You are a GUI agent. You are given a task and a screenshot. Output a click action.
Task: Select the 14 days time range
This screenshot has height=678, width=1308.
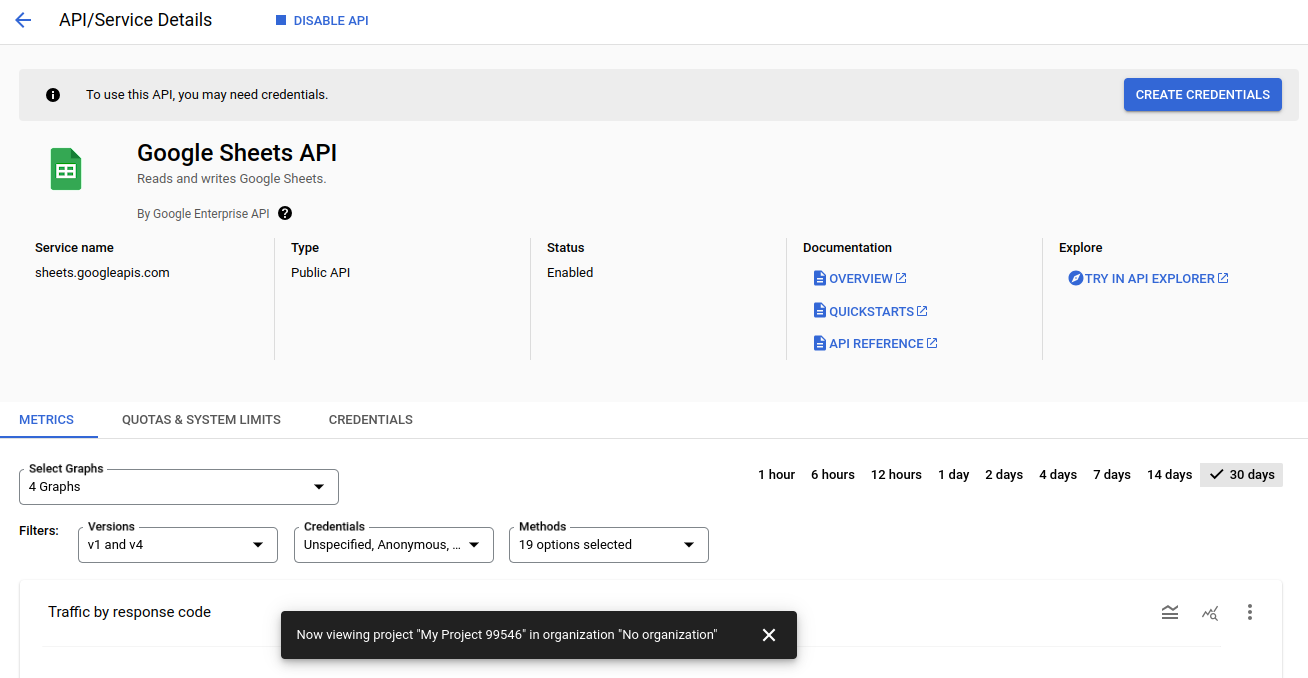[1169, 475]
